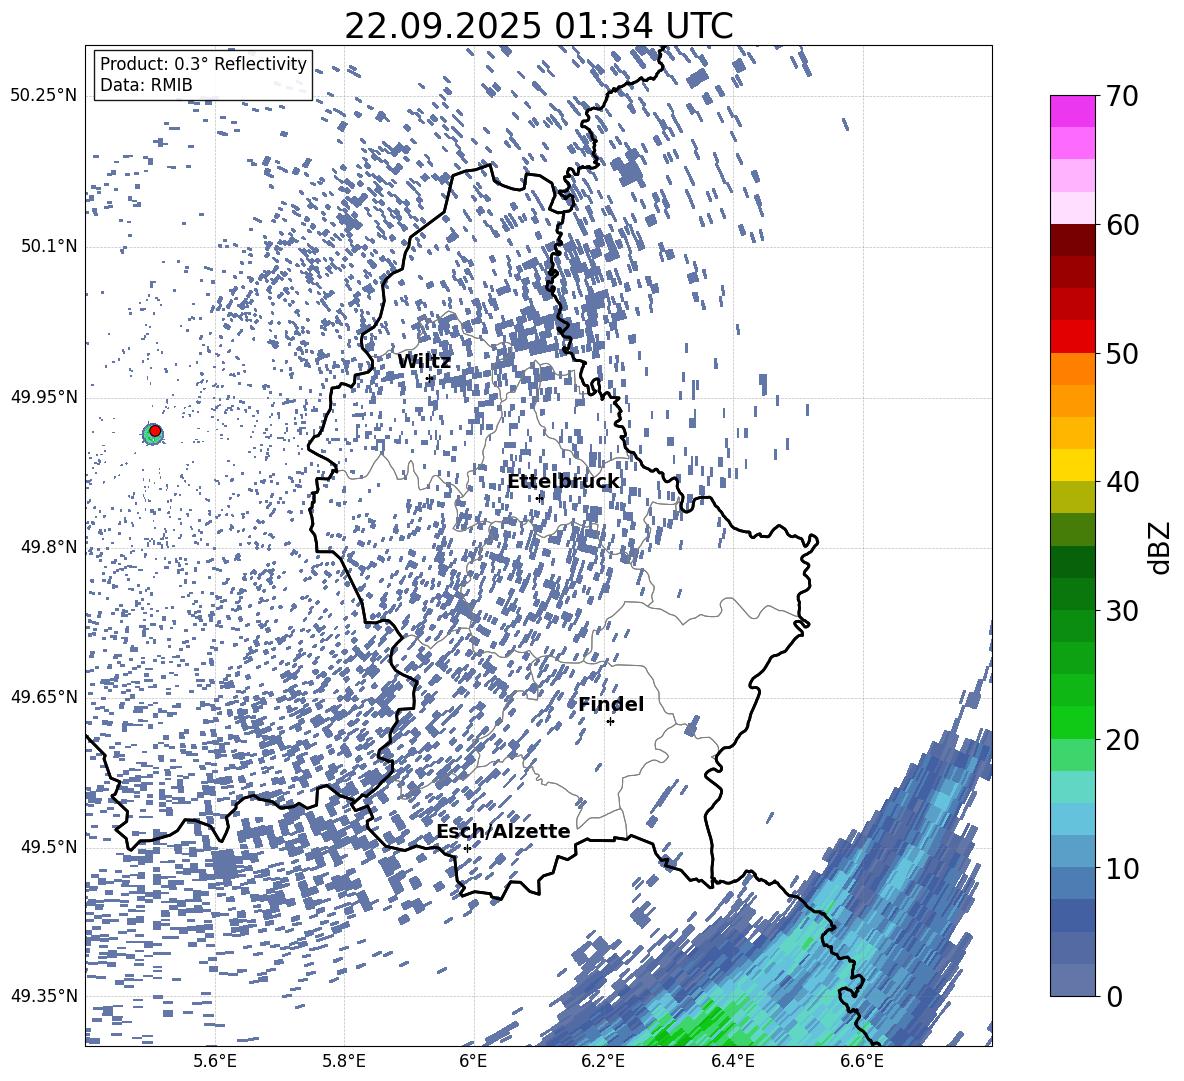Click the 49.8°N latitude label
Image resolution: width=1184 pixels, height=1081 pixels.
48,547
